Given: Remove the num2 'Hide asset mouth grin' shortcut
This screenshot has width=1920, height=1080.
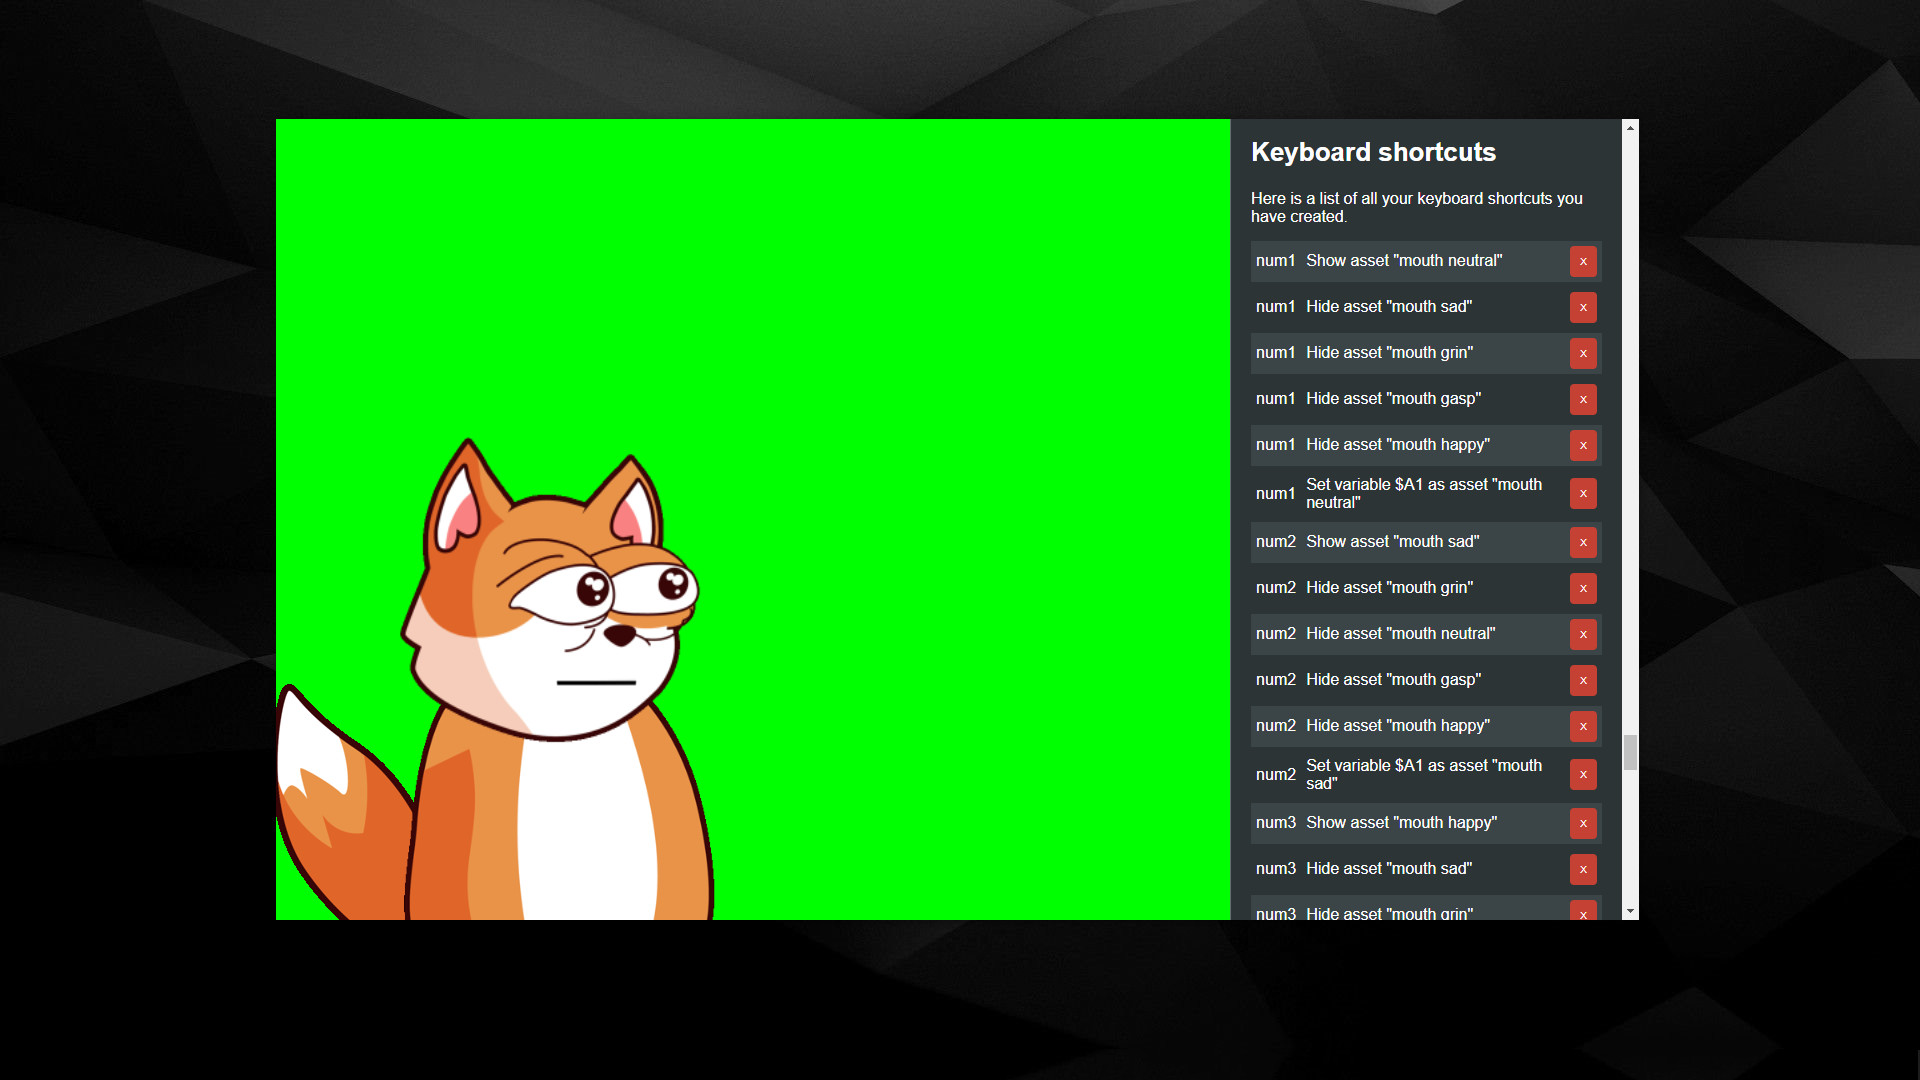Looking at the screenshot, I should pos(1583,588).
